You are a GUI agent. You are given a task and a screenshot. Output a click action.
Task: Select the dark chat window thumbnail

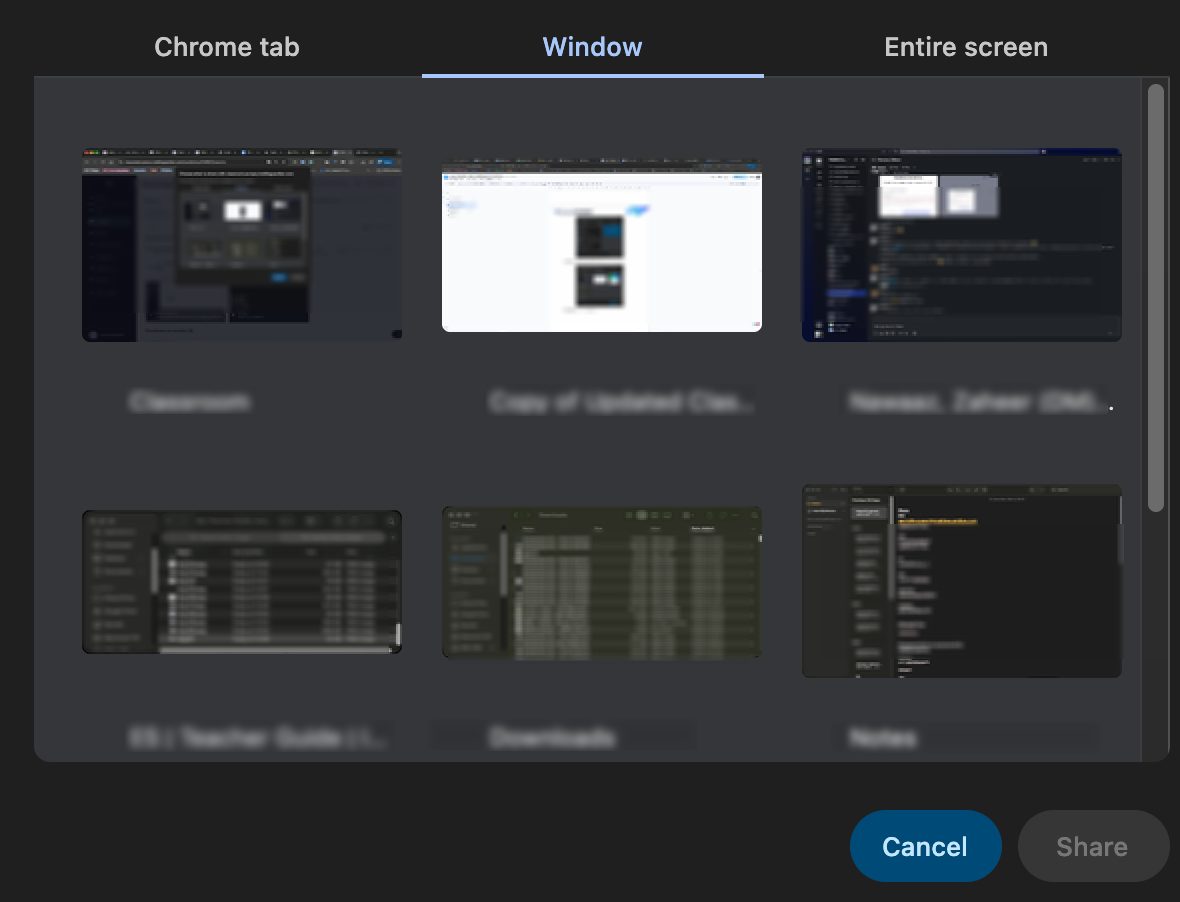point(962,244)
